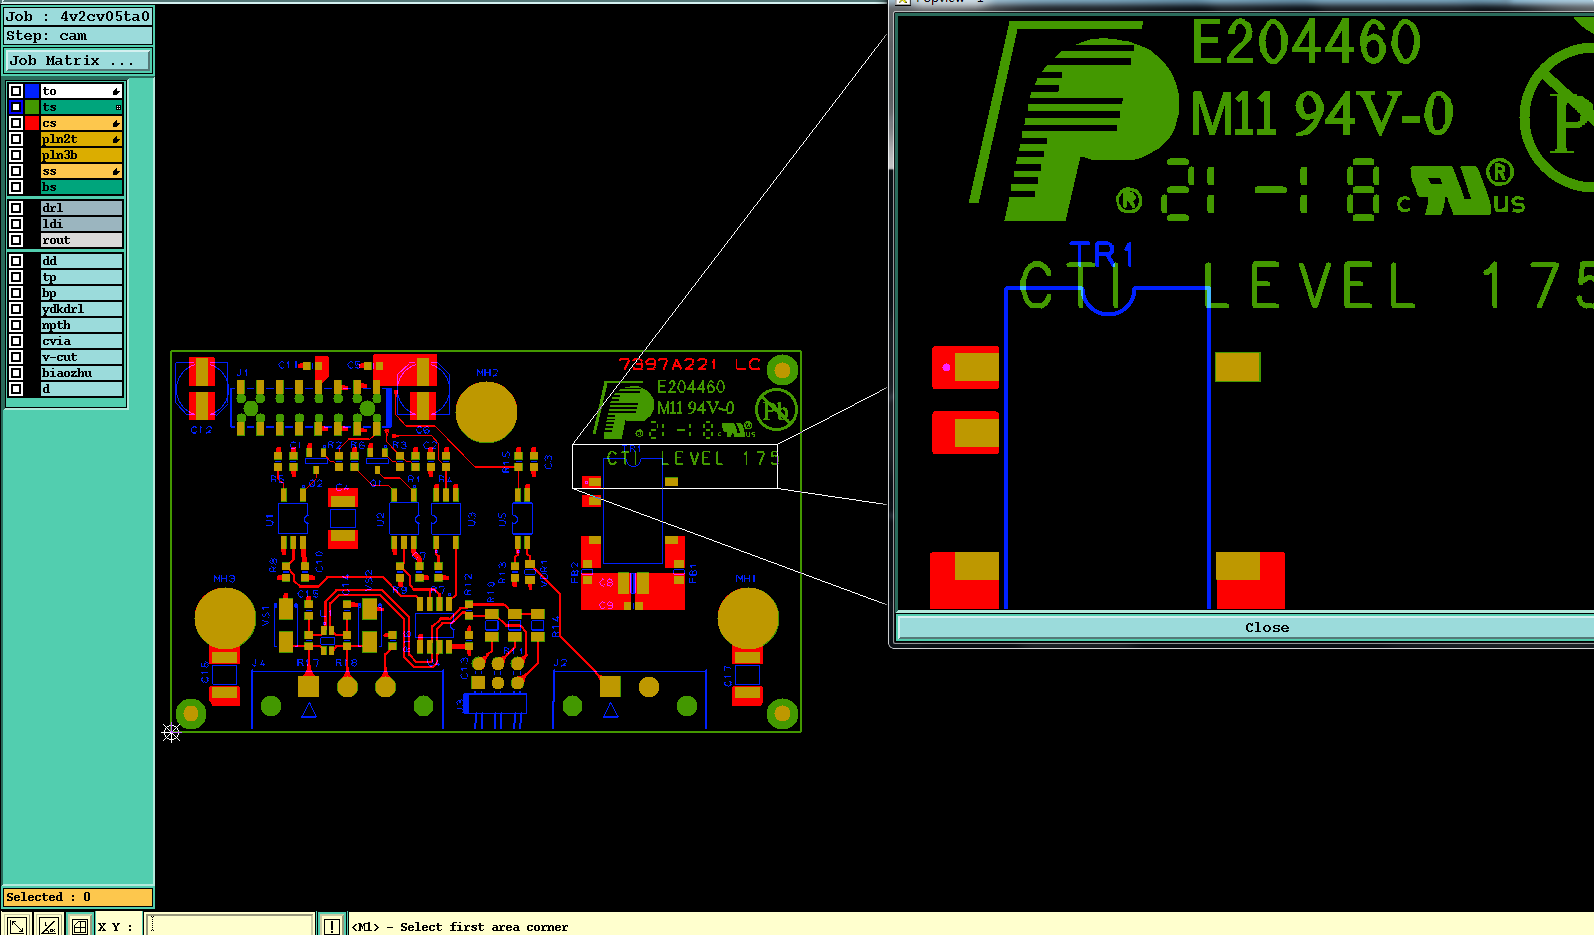1594x935 pixels.
Task: Select the ldi layer name
Action: pyautogui.click(x=81, y=224)
